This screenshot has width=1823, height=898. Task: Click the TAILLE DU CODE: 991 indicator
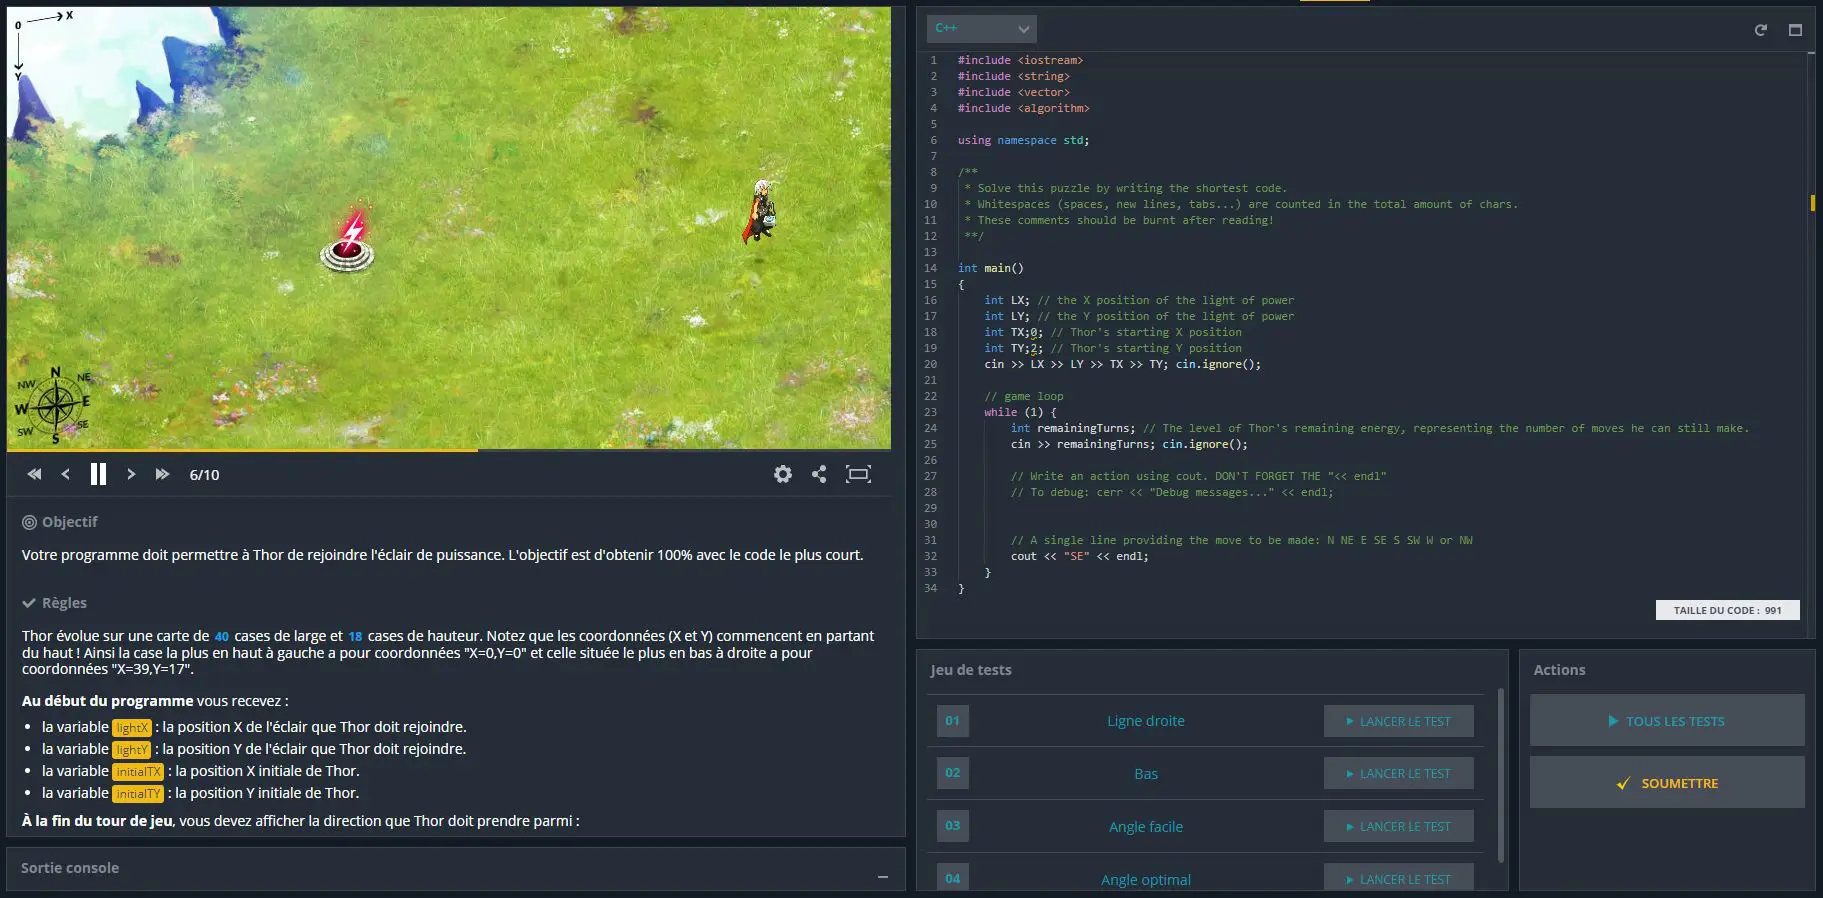point(1727,610)
